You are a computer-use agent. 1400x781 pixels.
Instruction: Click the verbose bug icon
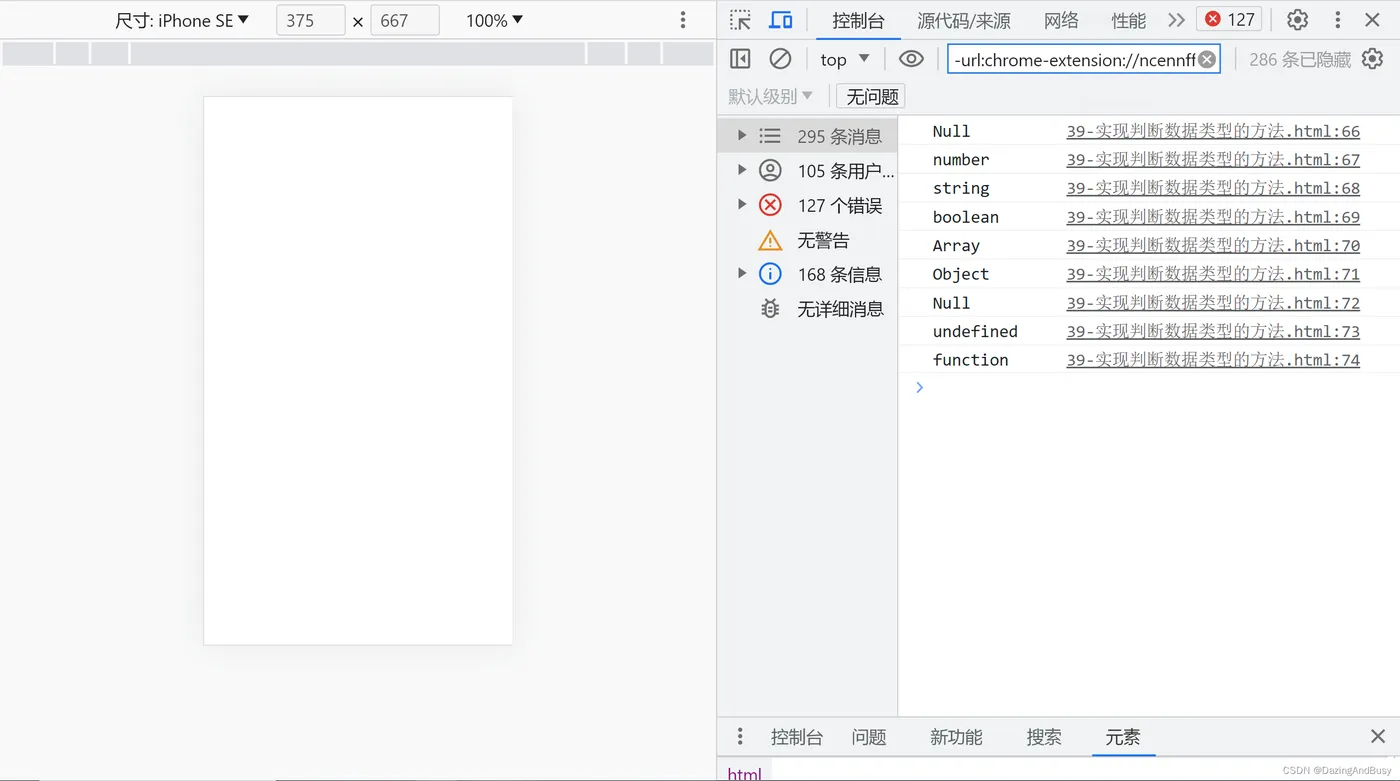pyautogui.click(x=770, y=309)
